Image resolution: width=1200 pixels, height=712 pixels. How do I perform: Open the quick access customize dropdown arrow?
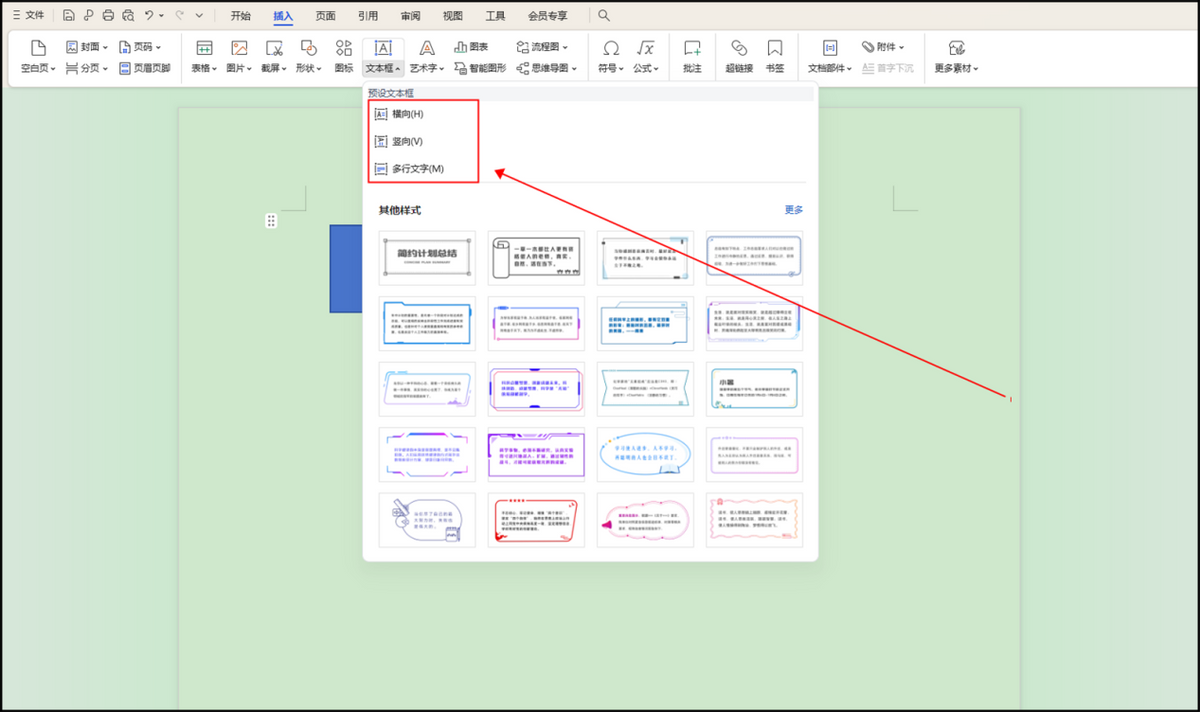click(199, 16)
